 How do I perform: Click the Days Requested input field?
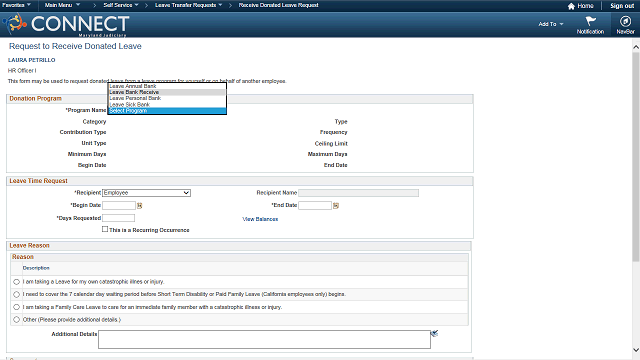coord(118,218)
